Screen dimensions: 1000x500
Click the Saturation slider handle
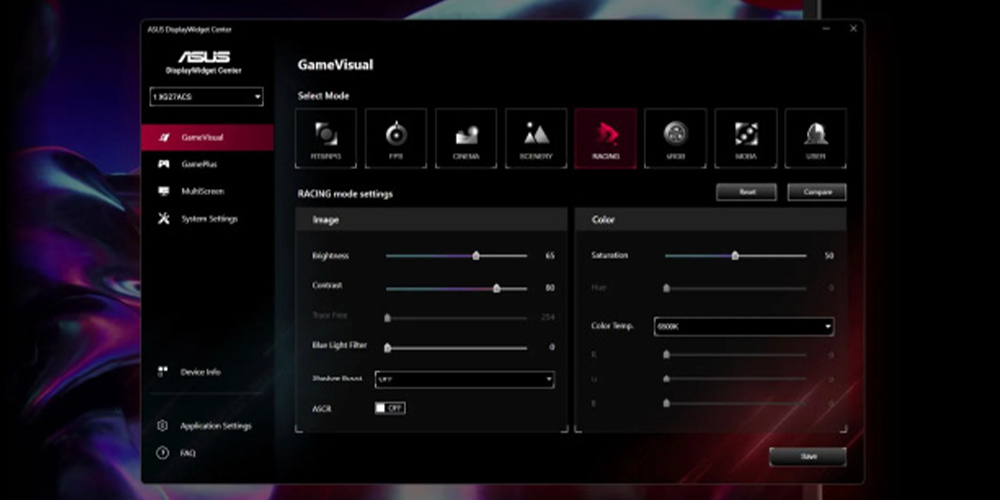[x=735, y=256]
